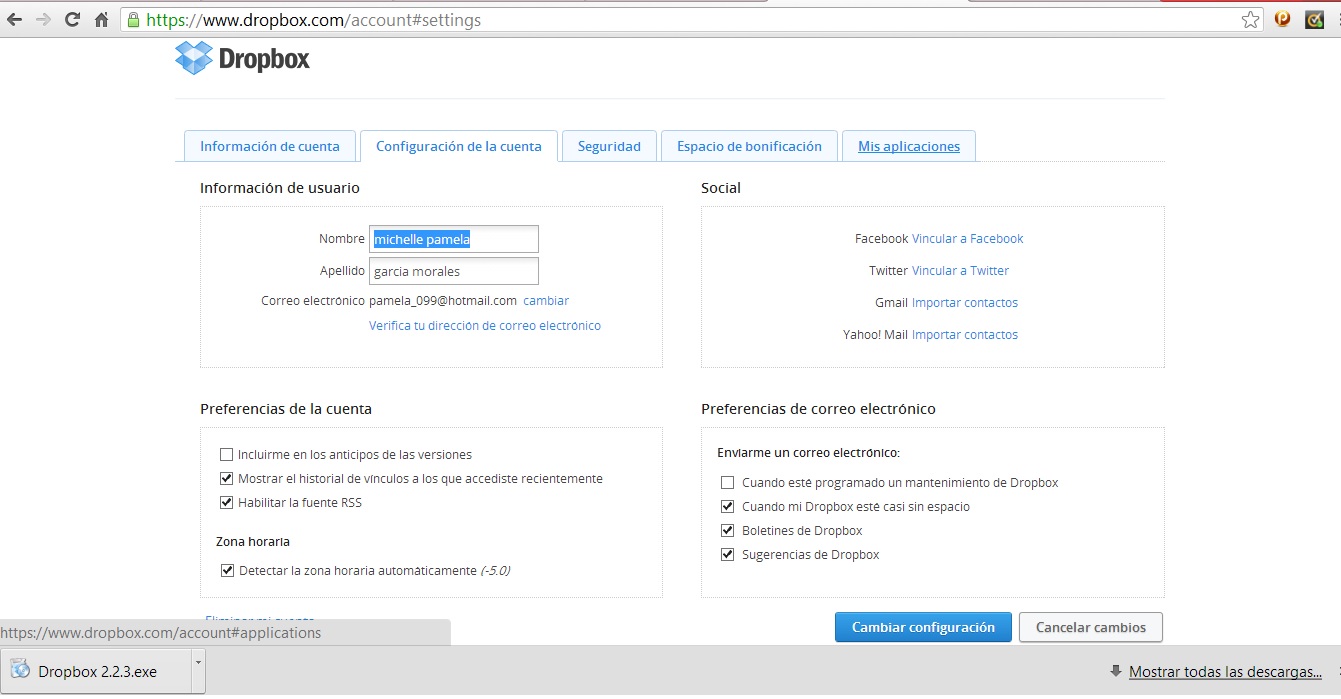Click the browser back arrow
Screen dimensions: 1341x699
point(15,20)
